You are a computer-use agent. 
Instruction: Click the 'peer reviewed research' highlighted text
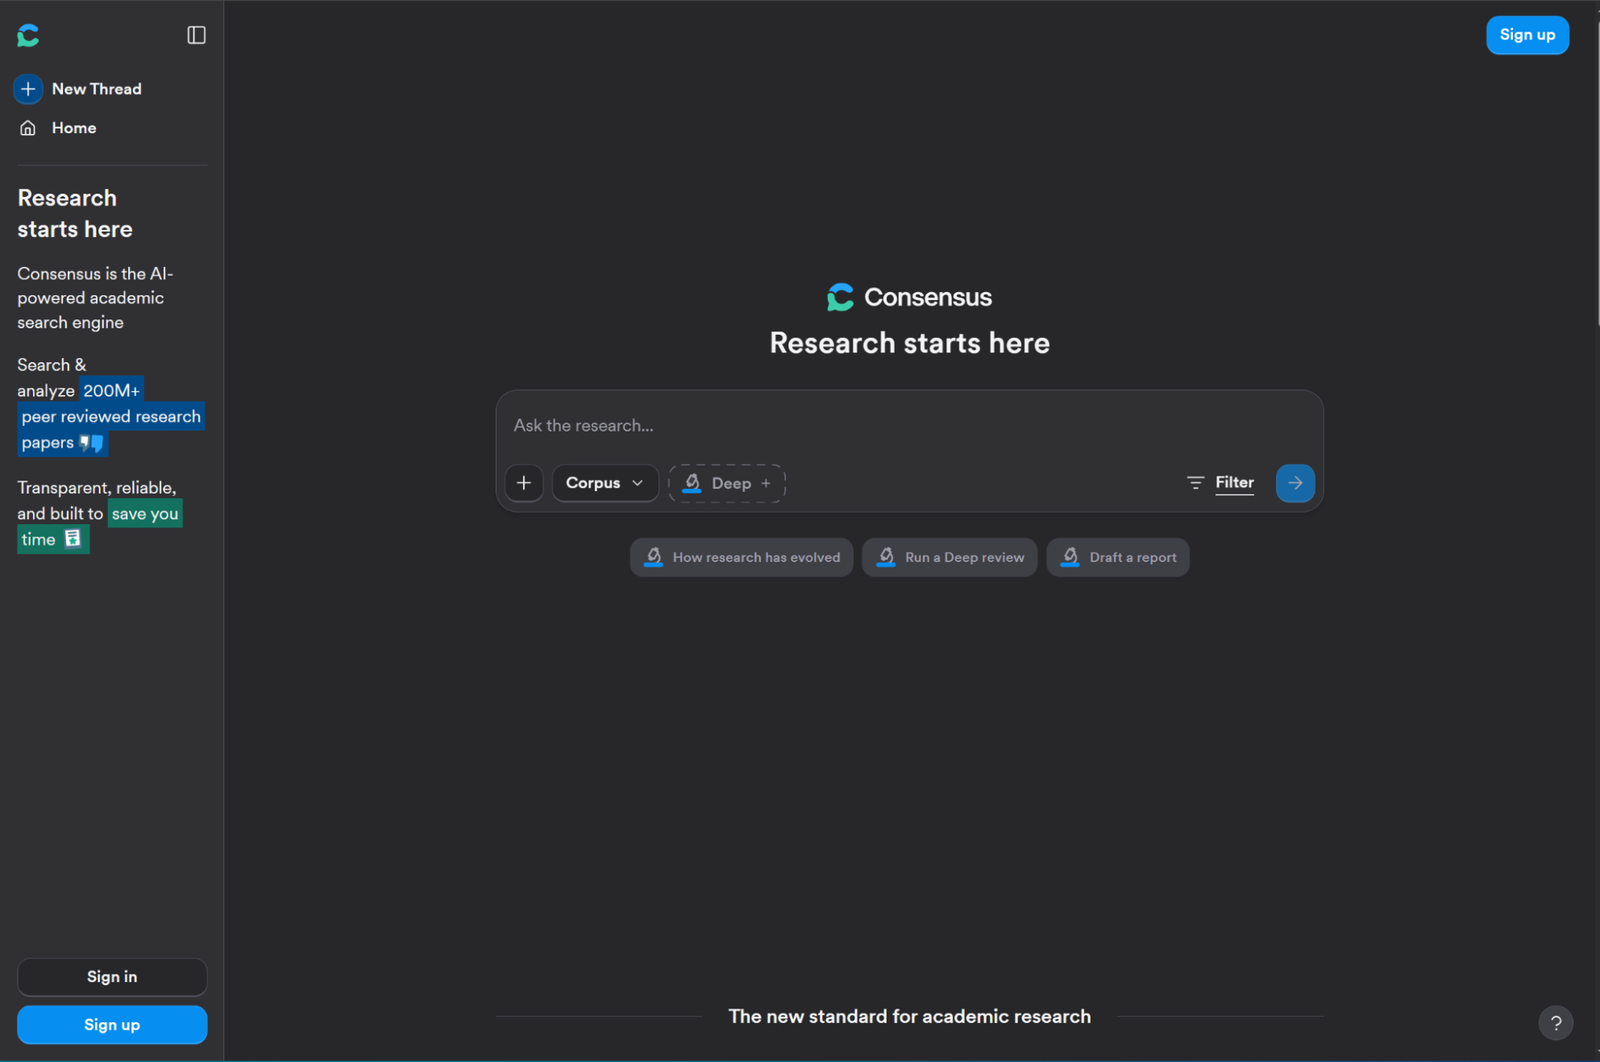pos(111,417)
